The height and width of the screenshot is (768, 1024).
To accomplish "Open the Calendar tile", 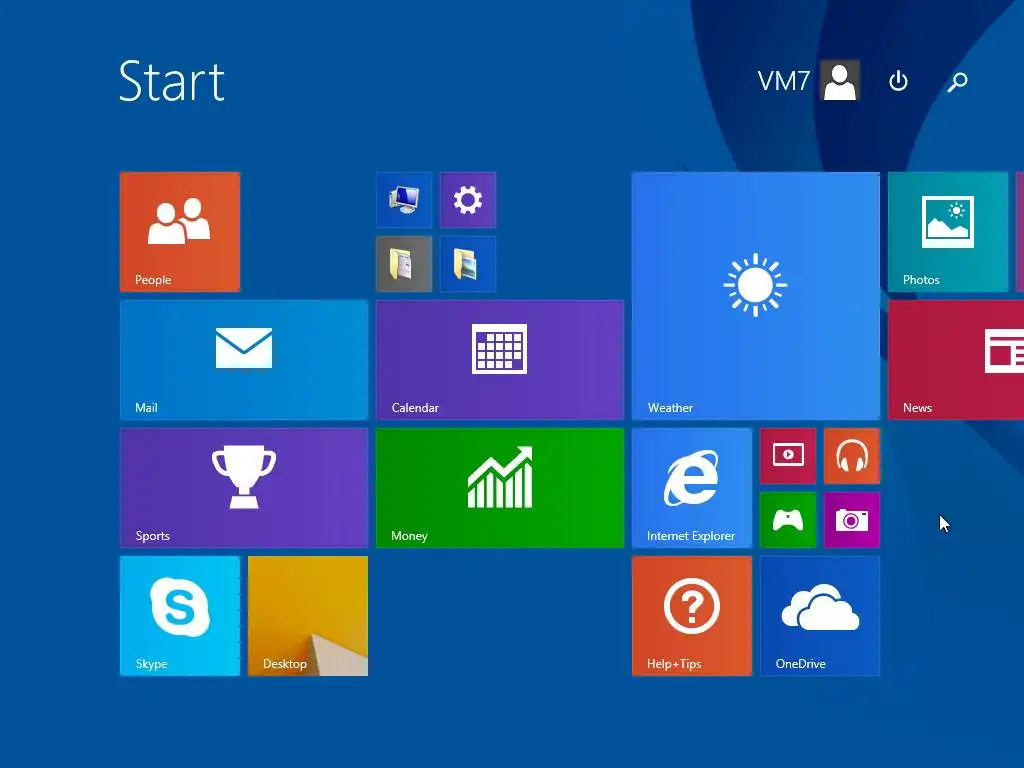I will click(500, 360).
